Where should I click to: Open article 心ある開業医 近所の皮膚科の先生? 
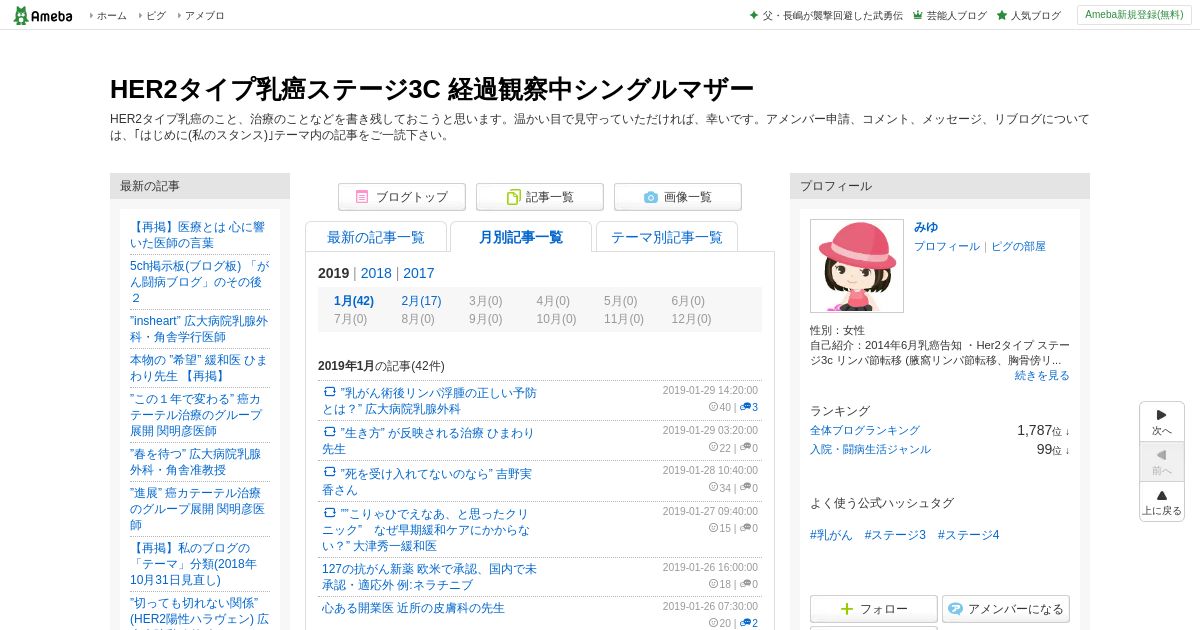click(x=413, y=608)
